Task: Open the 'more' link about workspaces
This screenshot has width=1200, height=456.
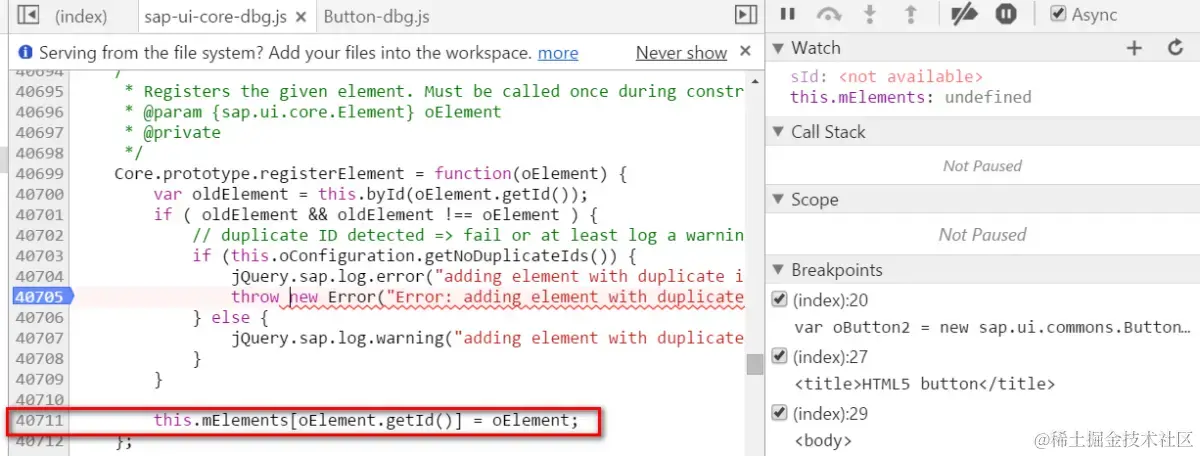Action: [558, 53]
